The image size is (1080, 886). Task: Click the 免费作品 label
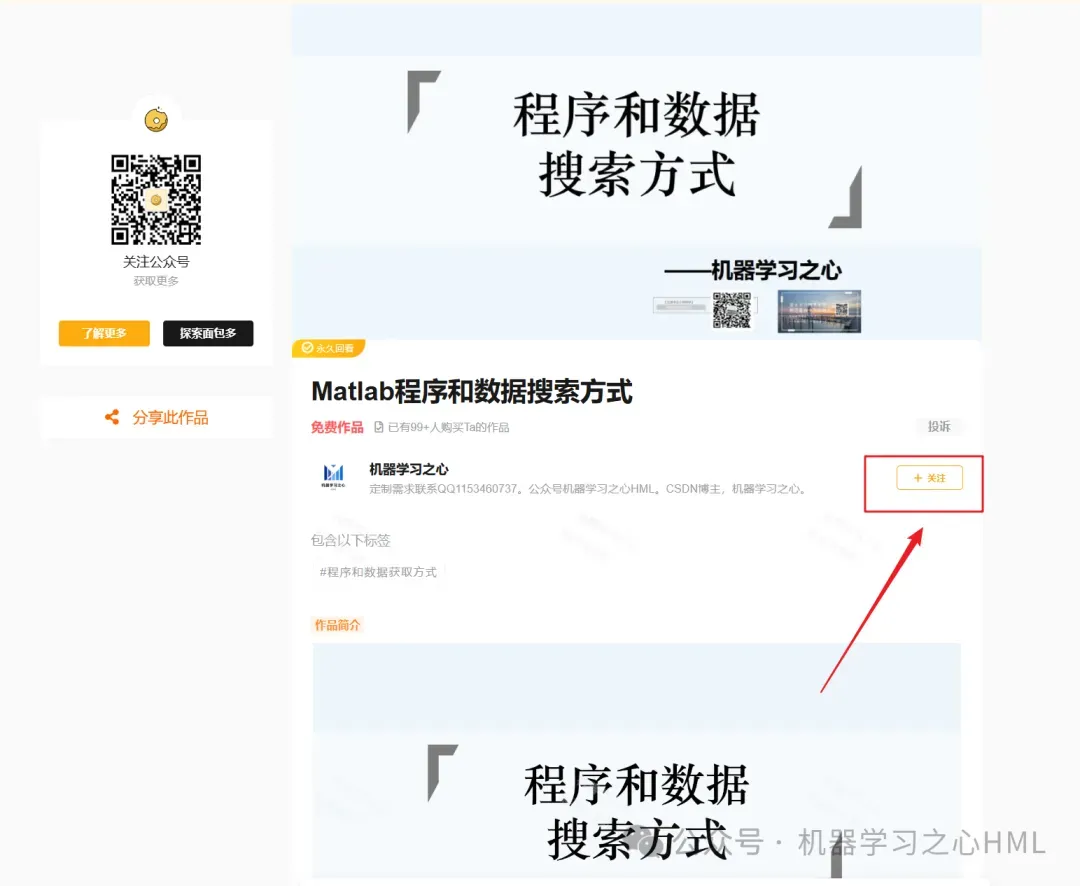337,427
